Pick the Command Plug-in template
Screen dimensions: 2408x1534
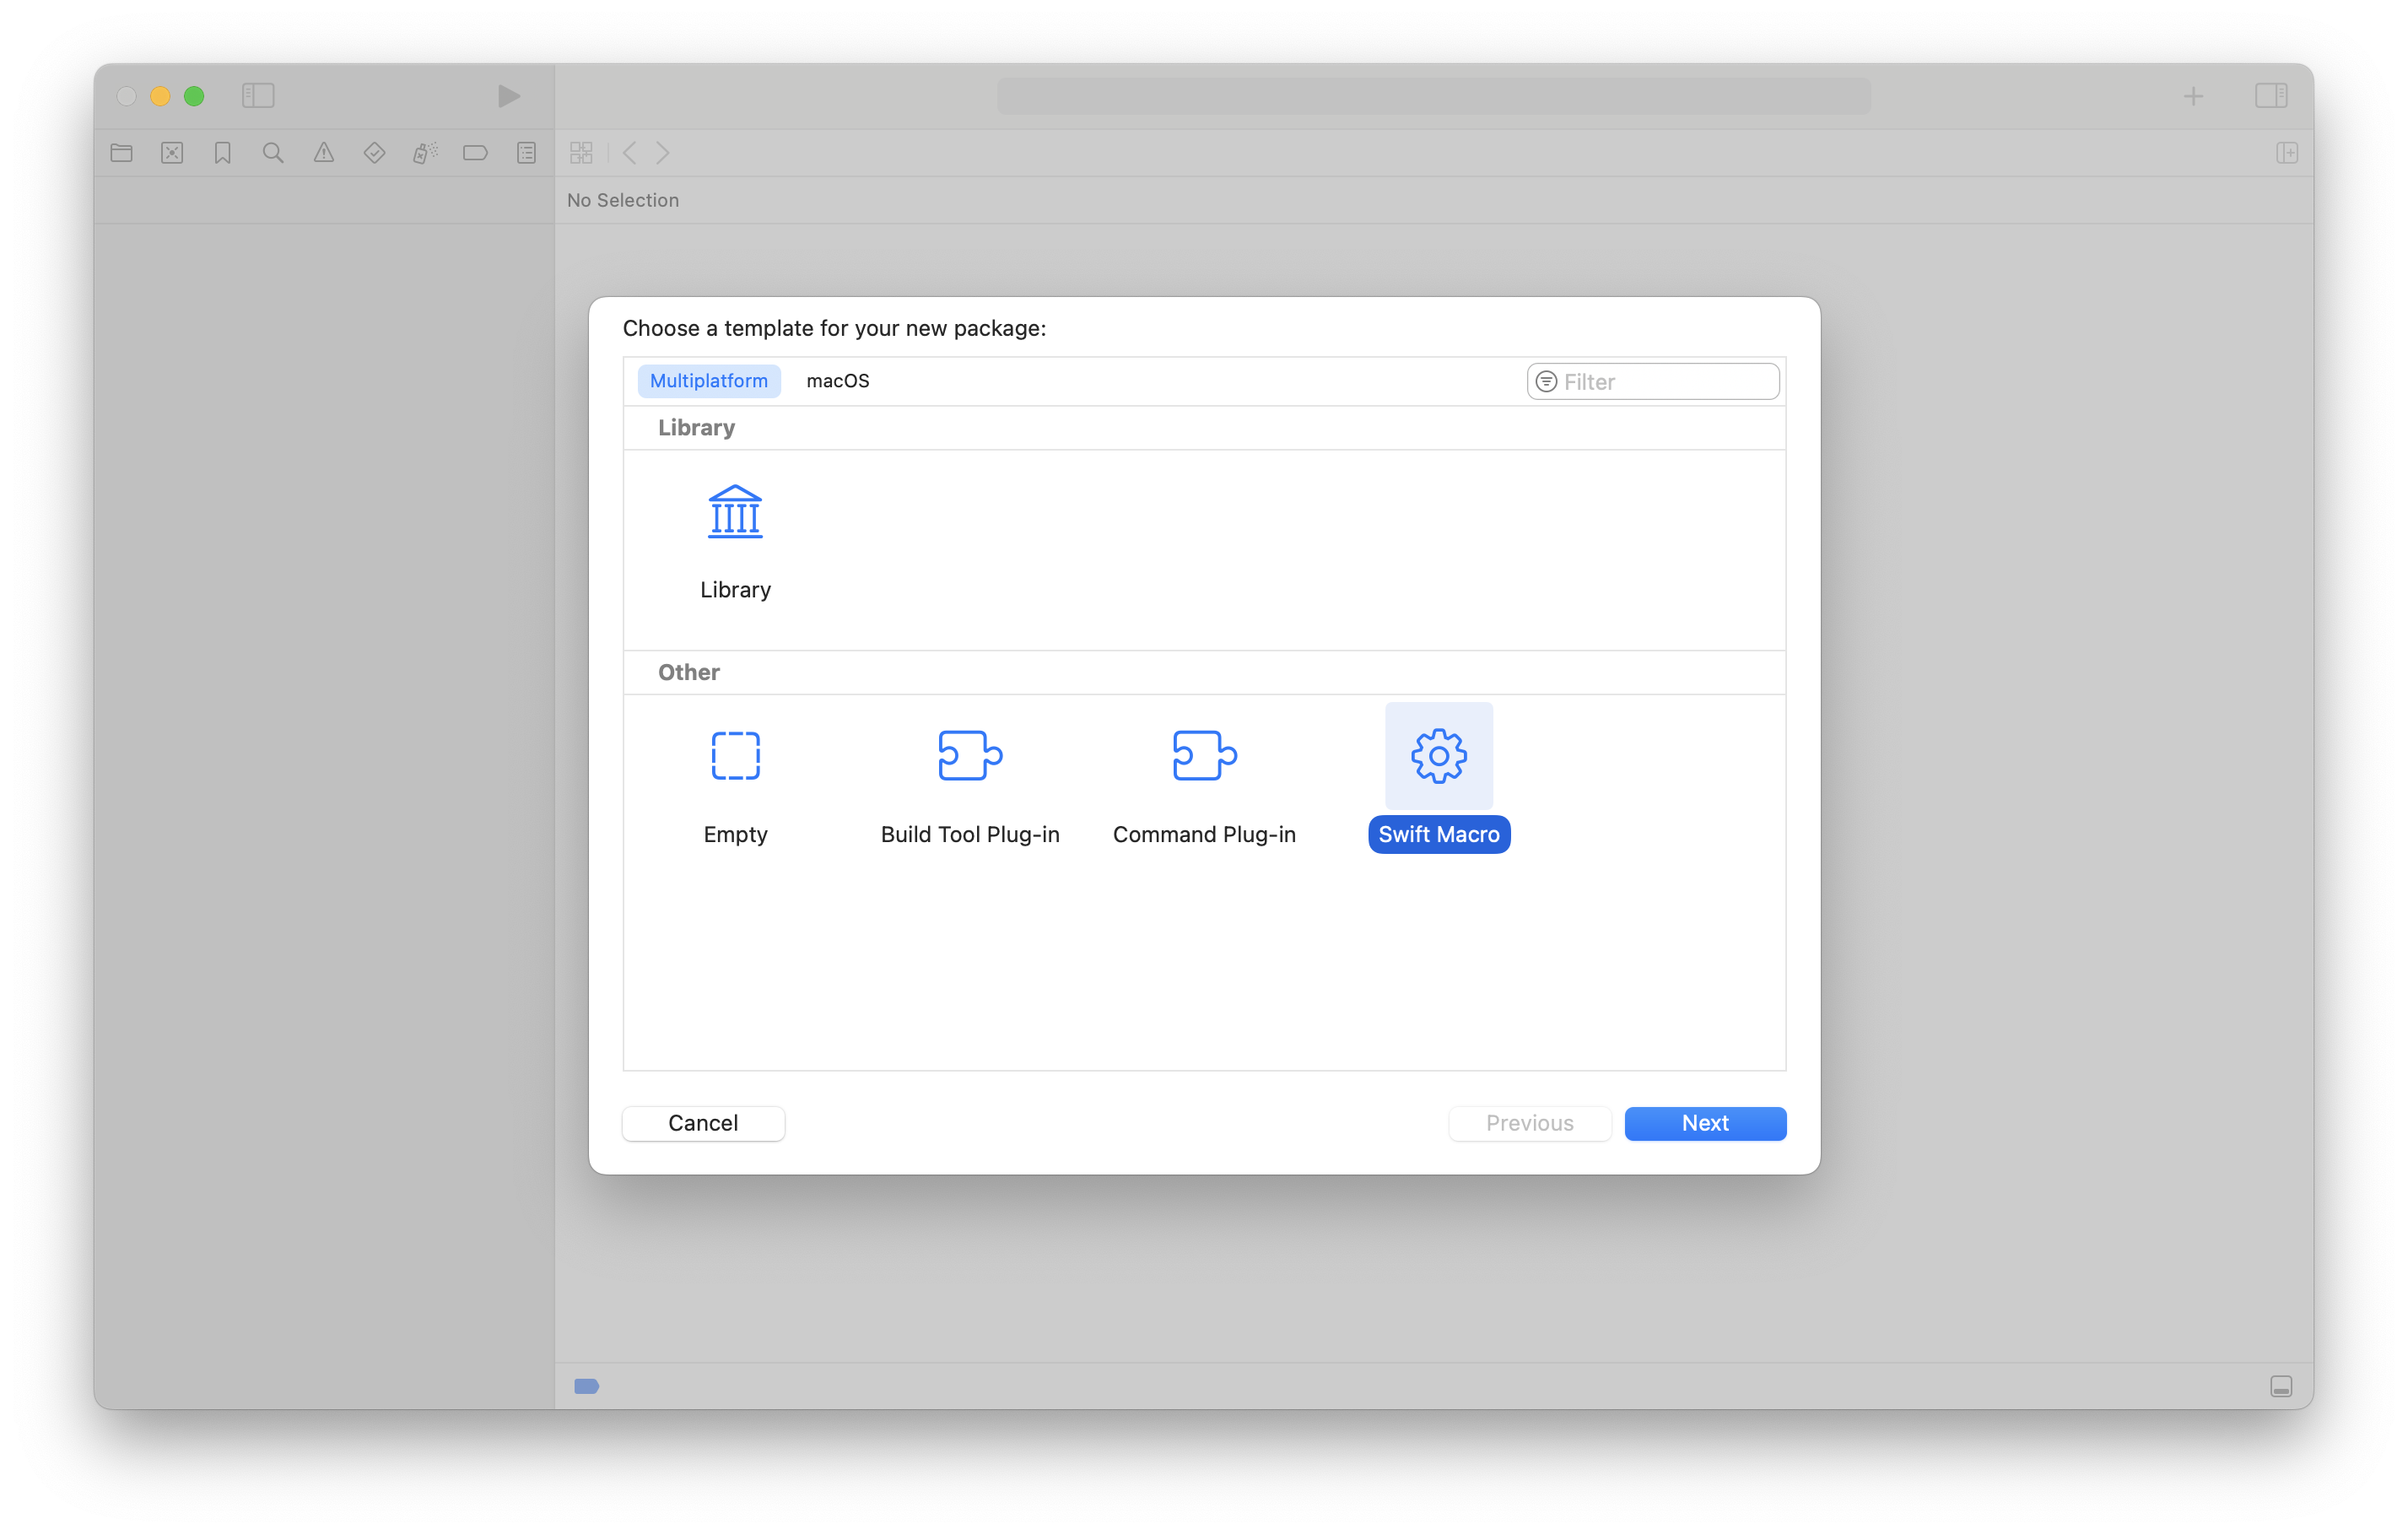(x=1204, y=756)
